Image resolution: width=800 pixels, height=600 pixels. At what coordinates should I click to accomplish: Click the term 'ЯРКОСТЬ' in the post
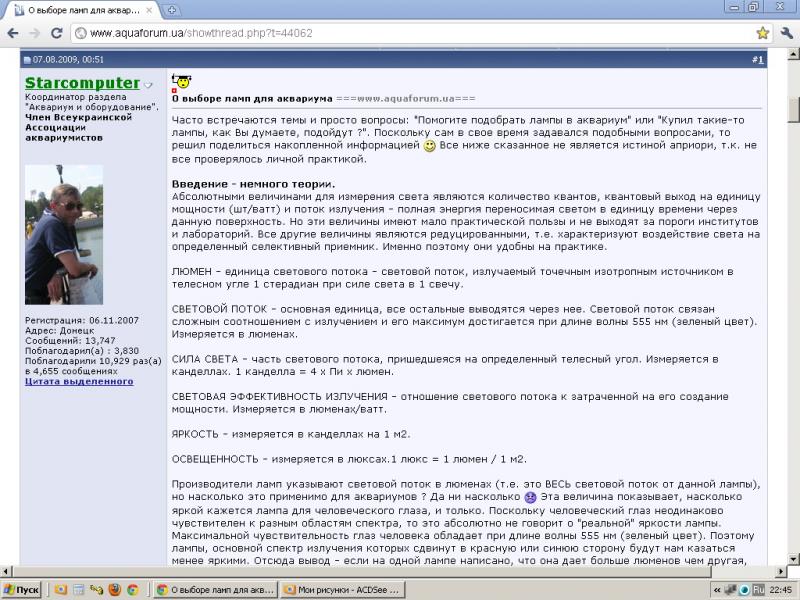tap(195, 434)
